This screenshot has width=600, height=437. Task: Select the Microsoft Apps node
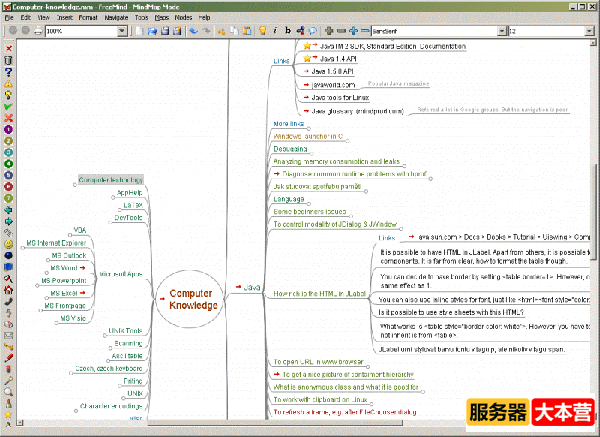[x=121, y=274]
